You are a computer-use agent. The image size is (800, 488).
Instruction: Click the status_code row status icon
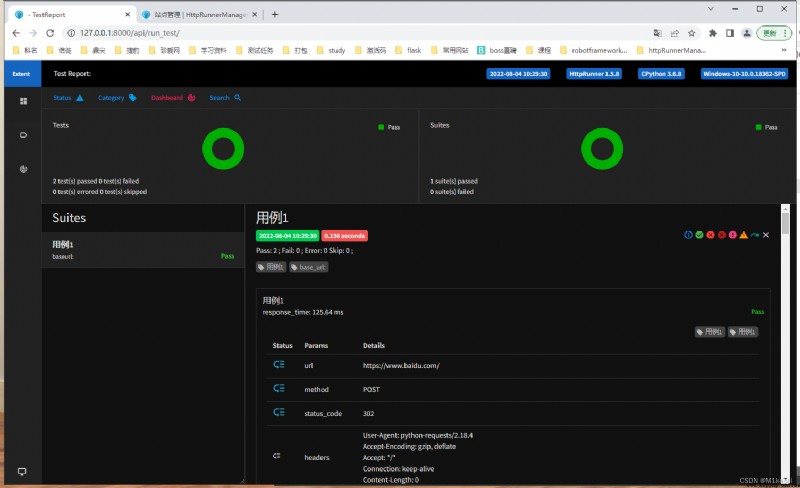coord(279,412)
